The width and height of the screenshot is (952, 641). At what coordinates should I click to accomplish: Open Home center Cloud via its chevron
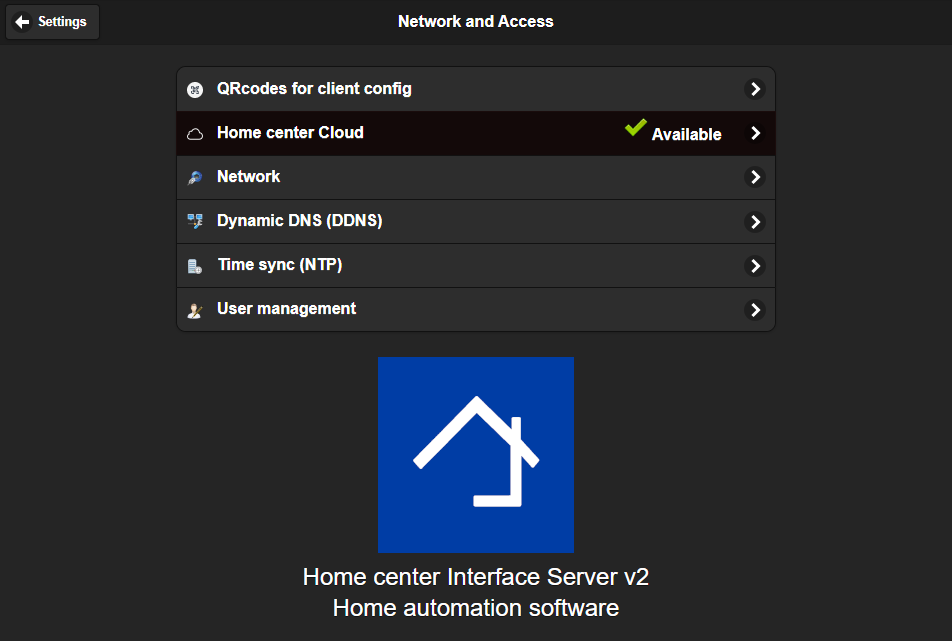755,134
